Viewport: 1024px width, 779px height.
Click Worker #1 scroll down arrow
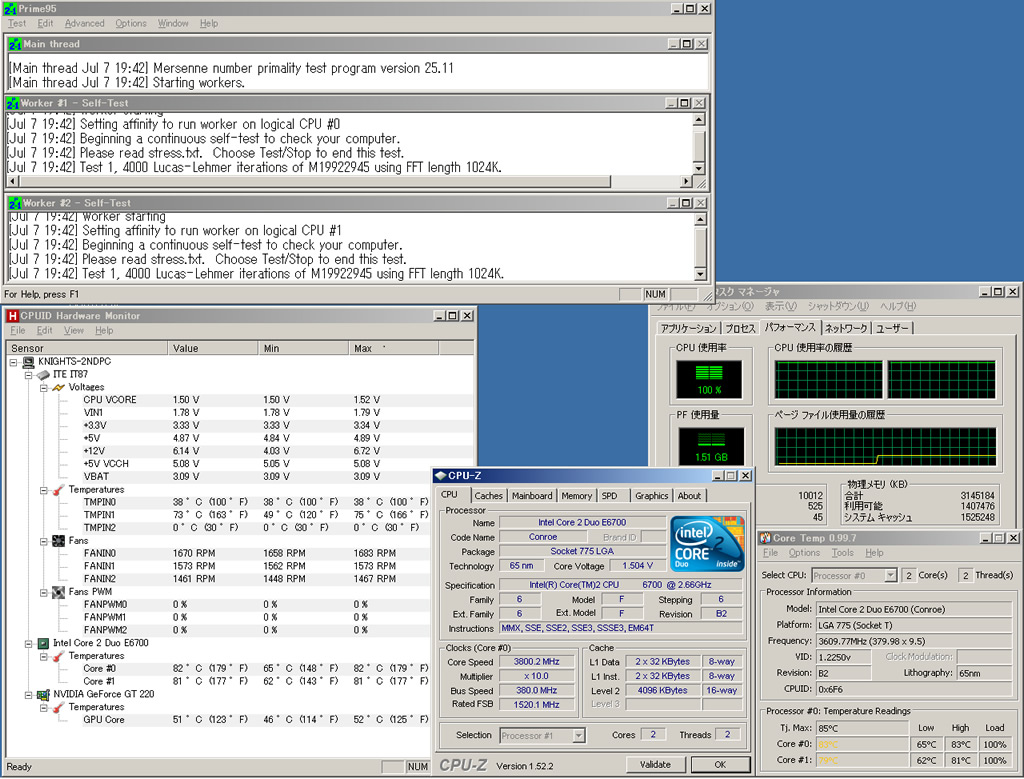click(699, 168)
